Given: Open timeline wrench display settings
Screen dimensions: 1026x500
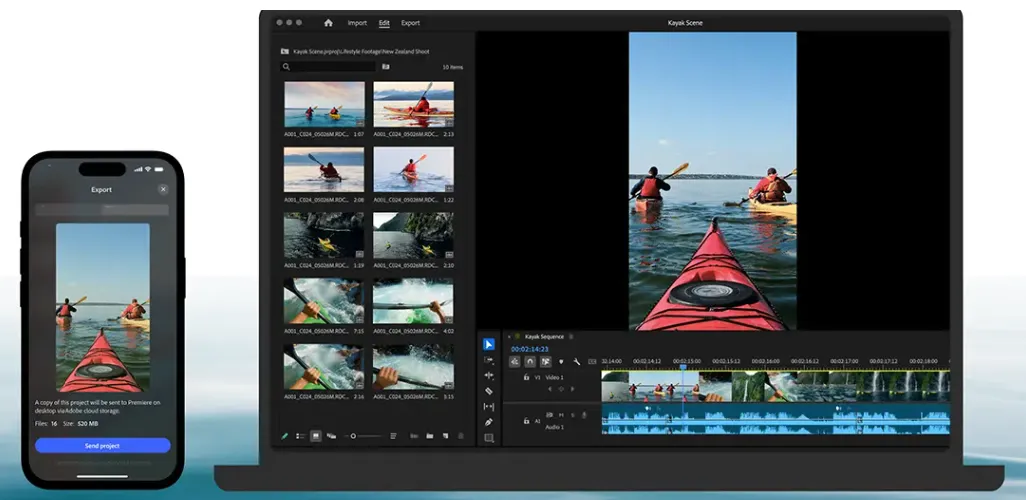Looking at the screenshot, I should 577,362.
